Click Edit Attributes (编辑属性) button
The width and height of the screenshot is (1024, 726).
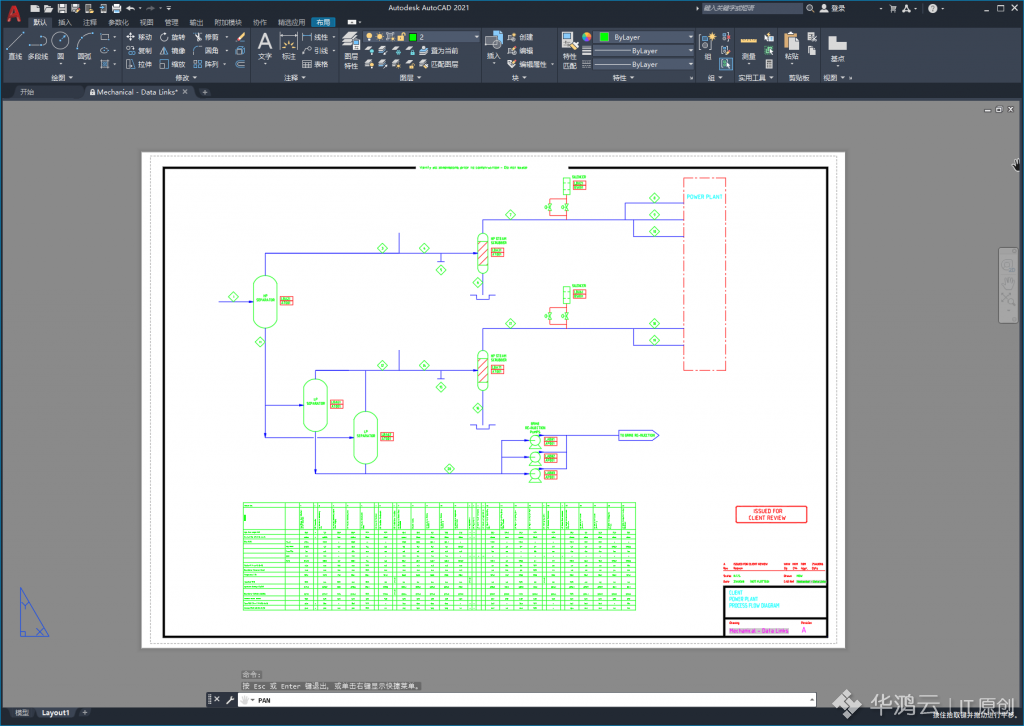[x=528, y=64]
